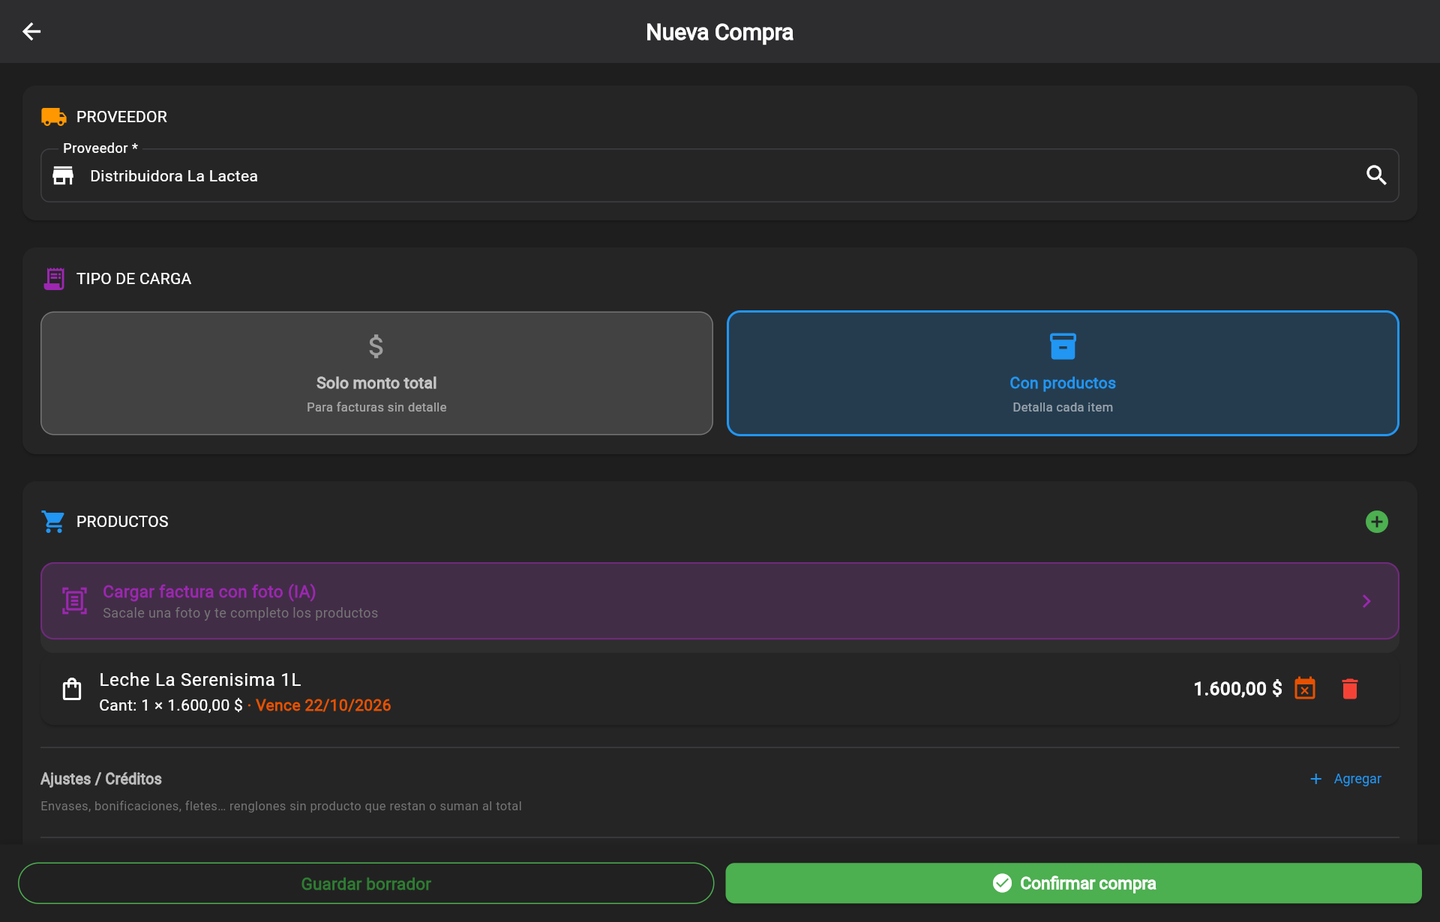
Task: Click Agregar next to Ajustes / Créditos
Action: click(x=1346, y=779)
